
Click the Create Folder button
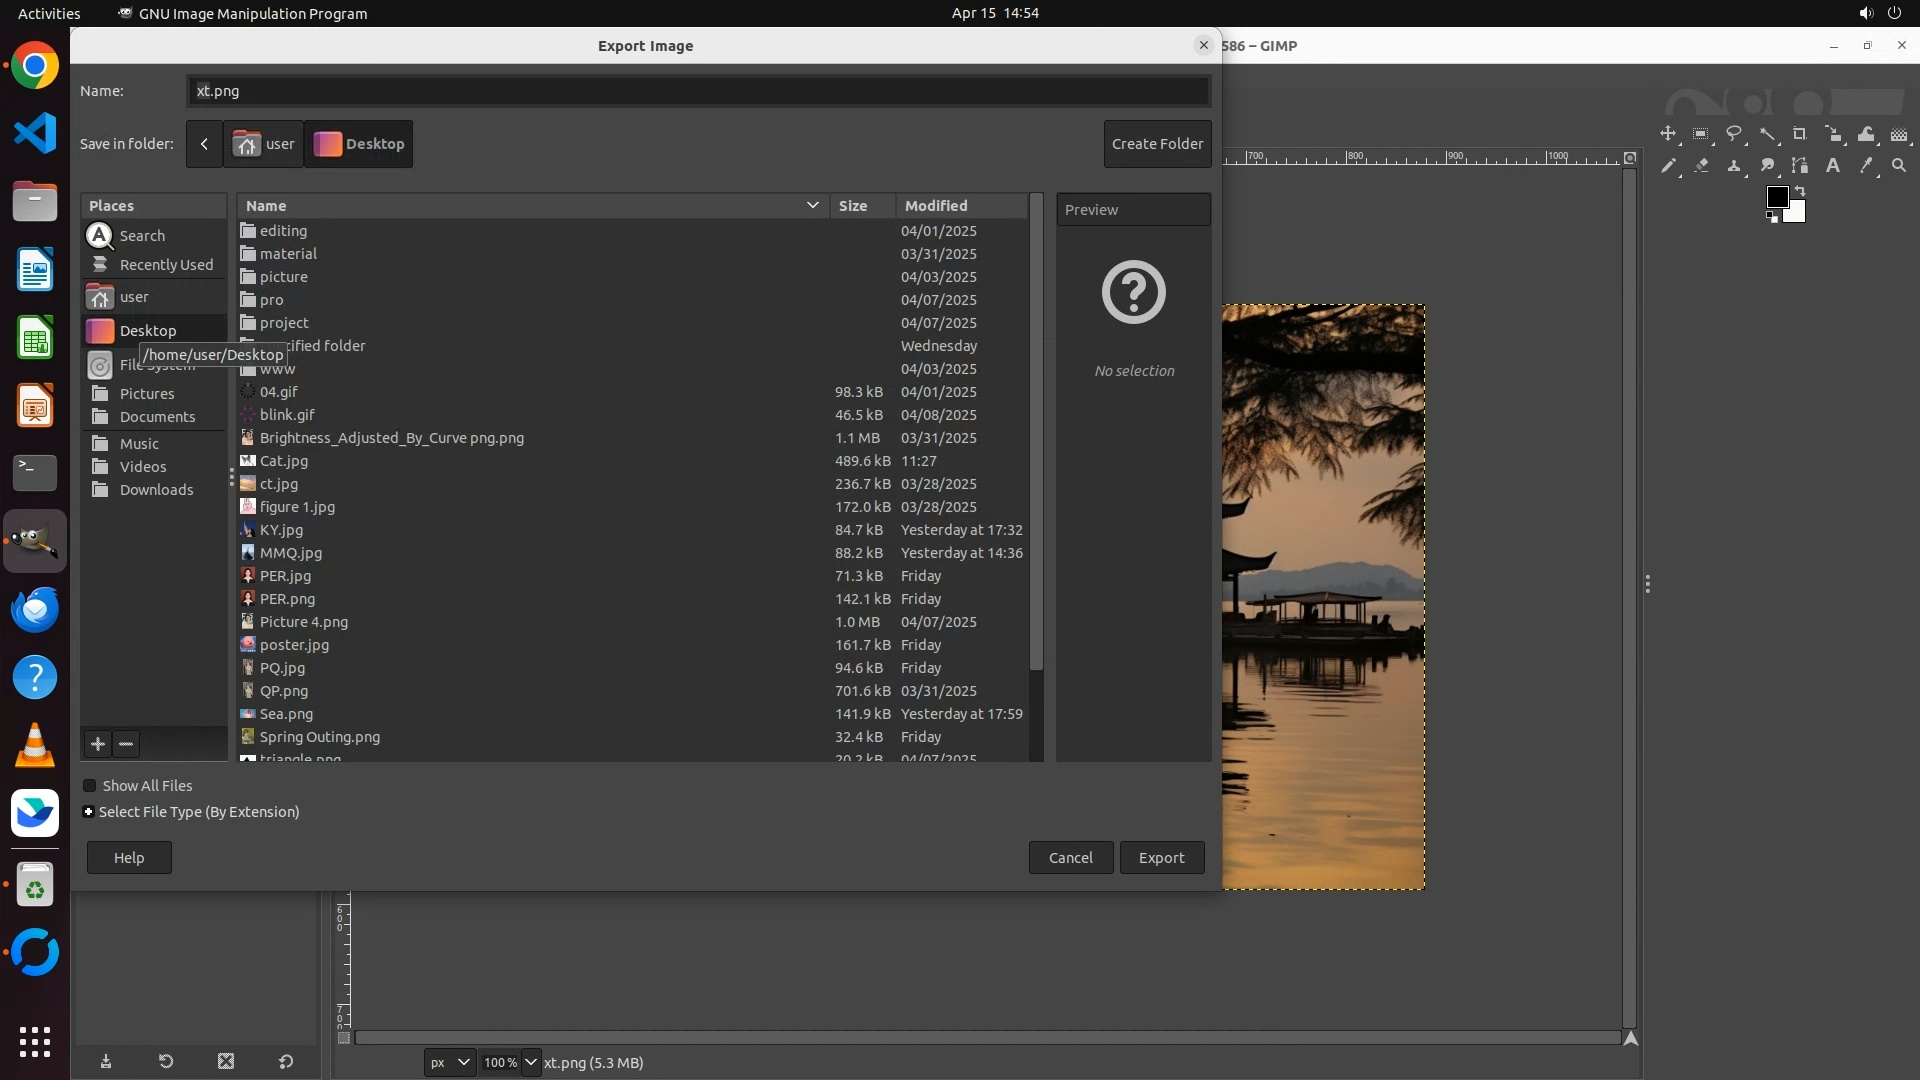click(x=1157, y=144)
